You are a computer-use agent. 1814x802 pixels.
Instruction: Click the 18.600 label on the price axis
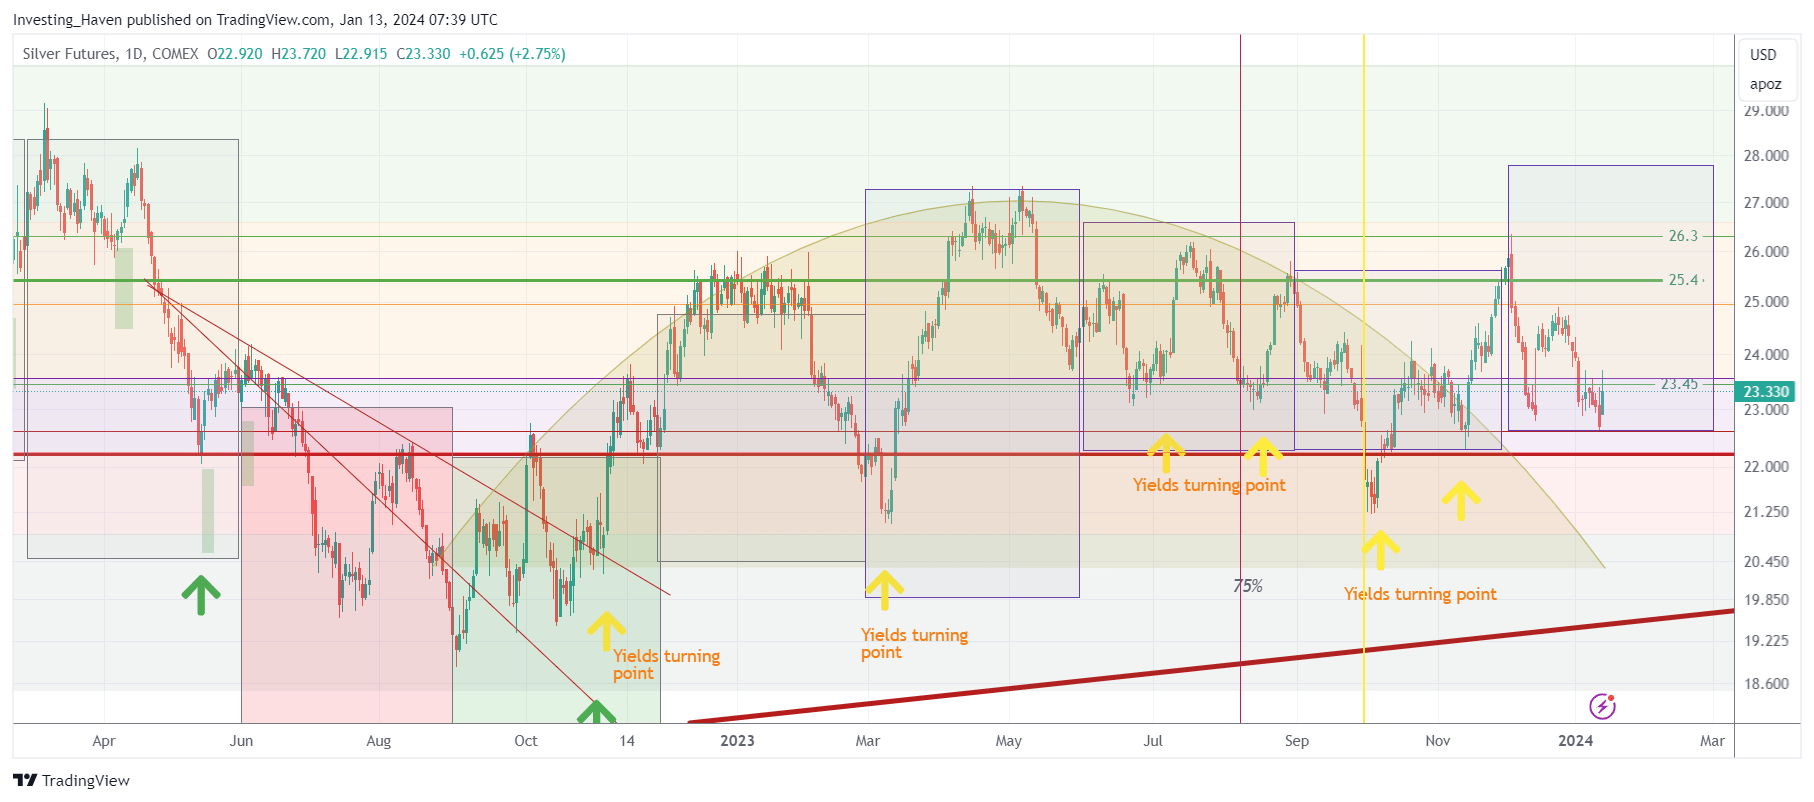tap(1766, 684)
